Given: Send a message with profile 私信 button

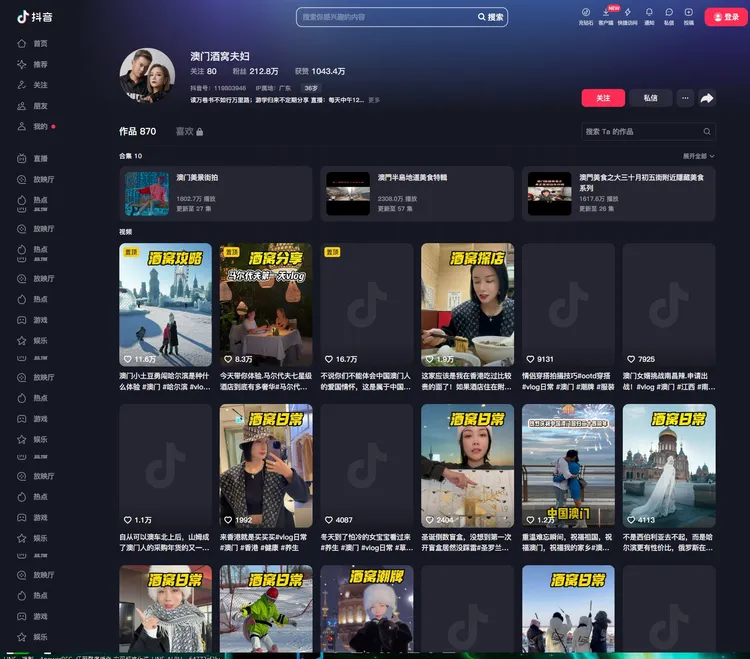Looking at the screenshot, I should click(x=650, y=98).
